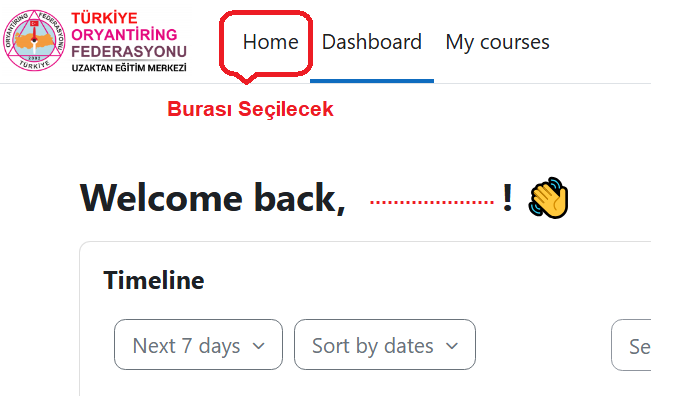Click the red Burası Seçilecek annotation text
689x396 pixels.
(250, 109)
